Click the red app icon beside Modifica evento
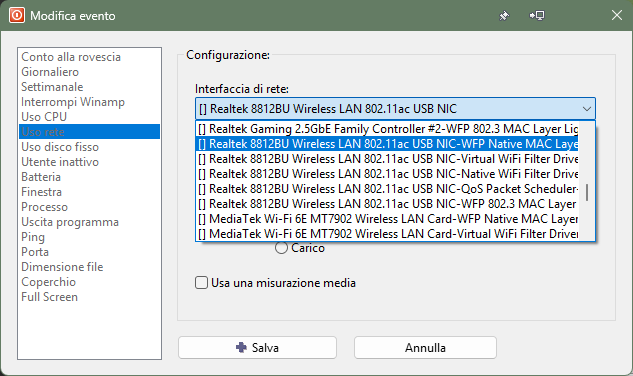 pyautogui.click(x=17, y=15)
